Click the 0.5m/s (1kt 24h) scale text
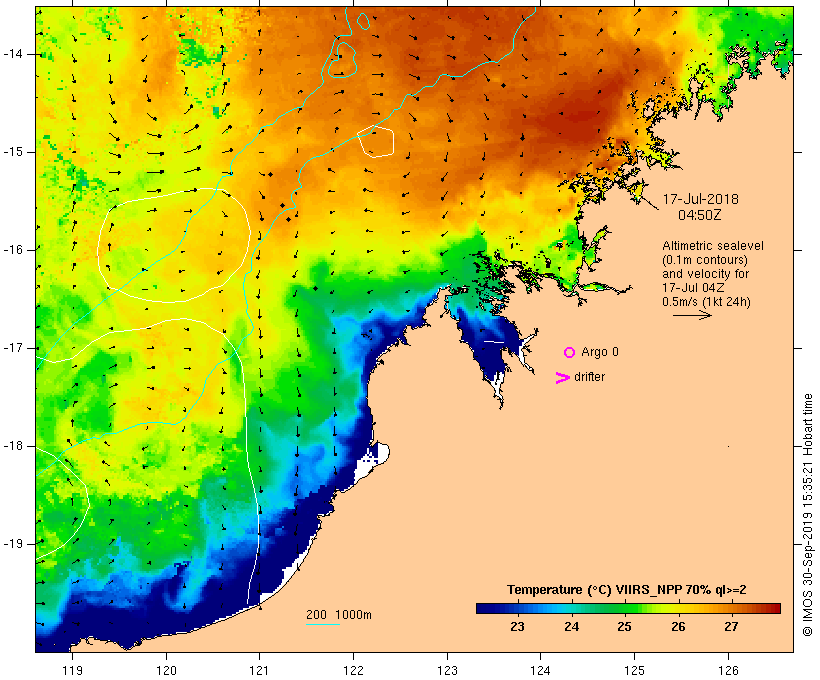Viewport: 820px width, 680px height. click(x=706, y=302)
